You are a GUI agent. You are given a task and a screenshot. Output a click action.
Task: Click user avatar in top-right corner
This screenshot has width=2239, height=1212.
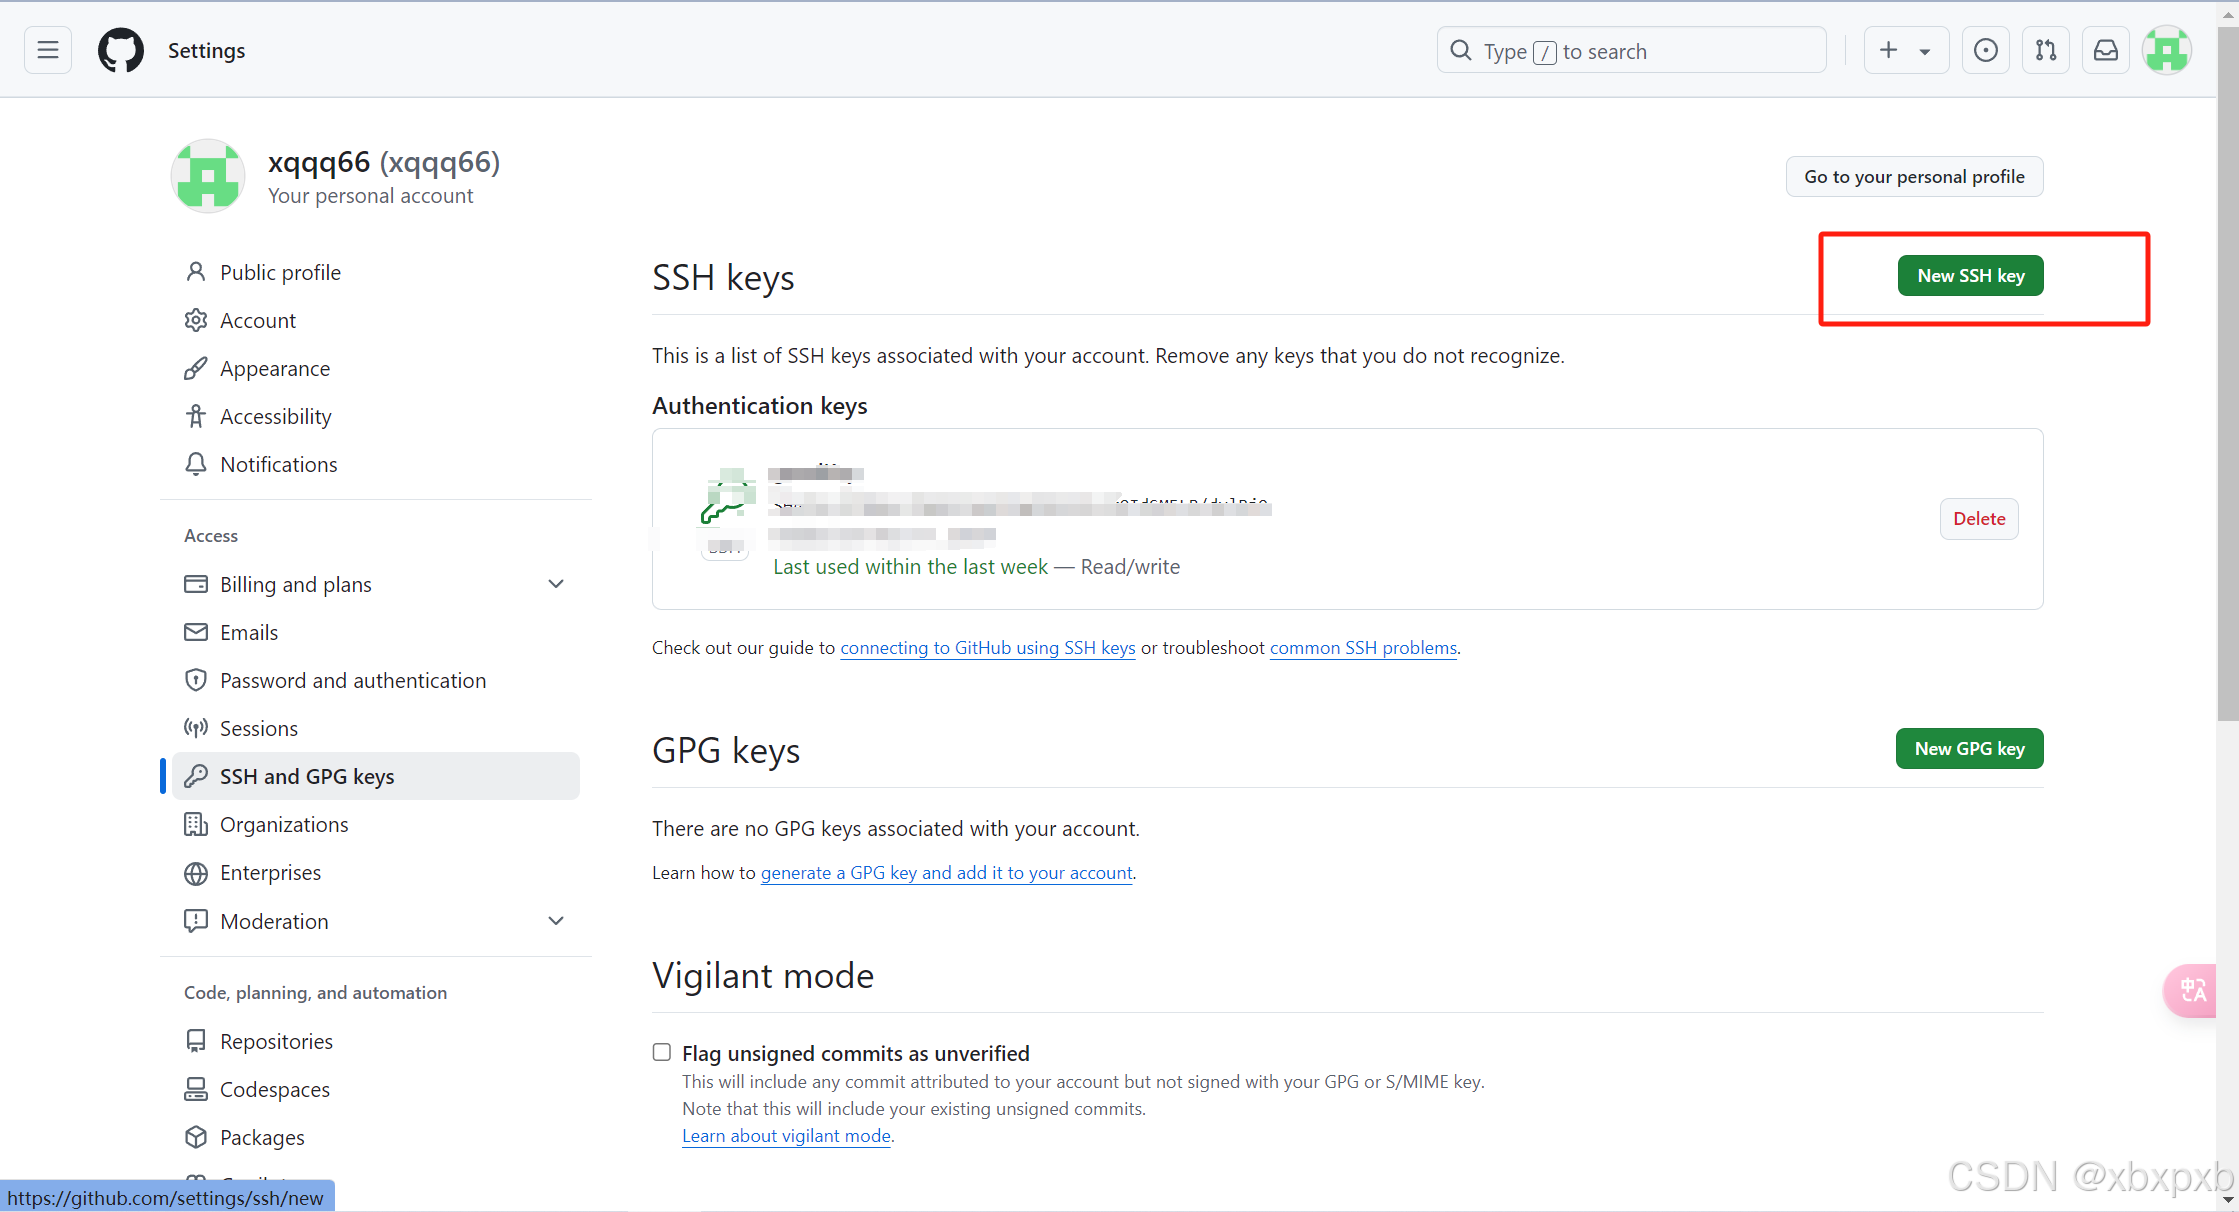click(x=2166, y=50)
